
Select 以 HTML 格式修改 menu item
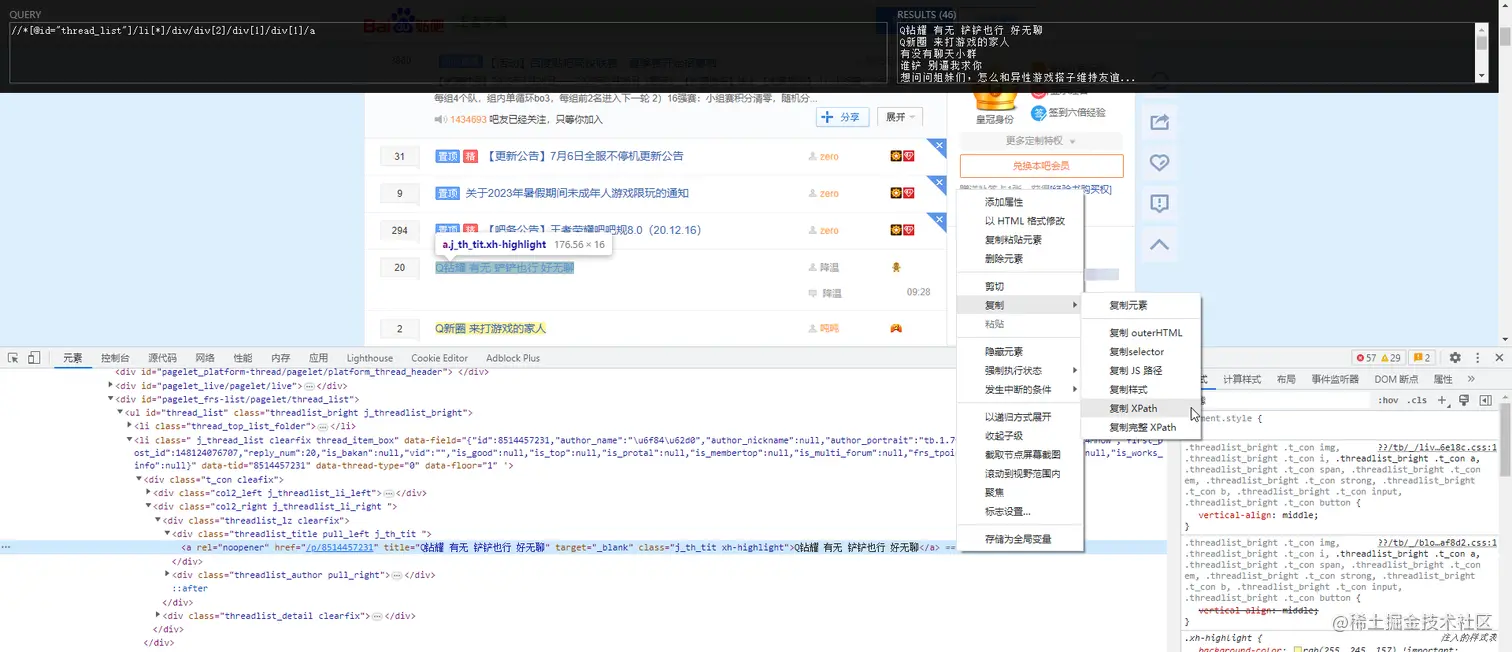[x=1020, y=220]
